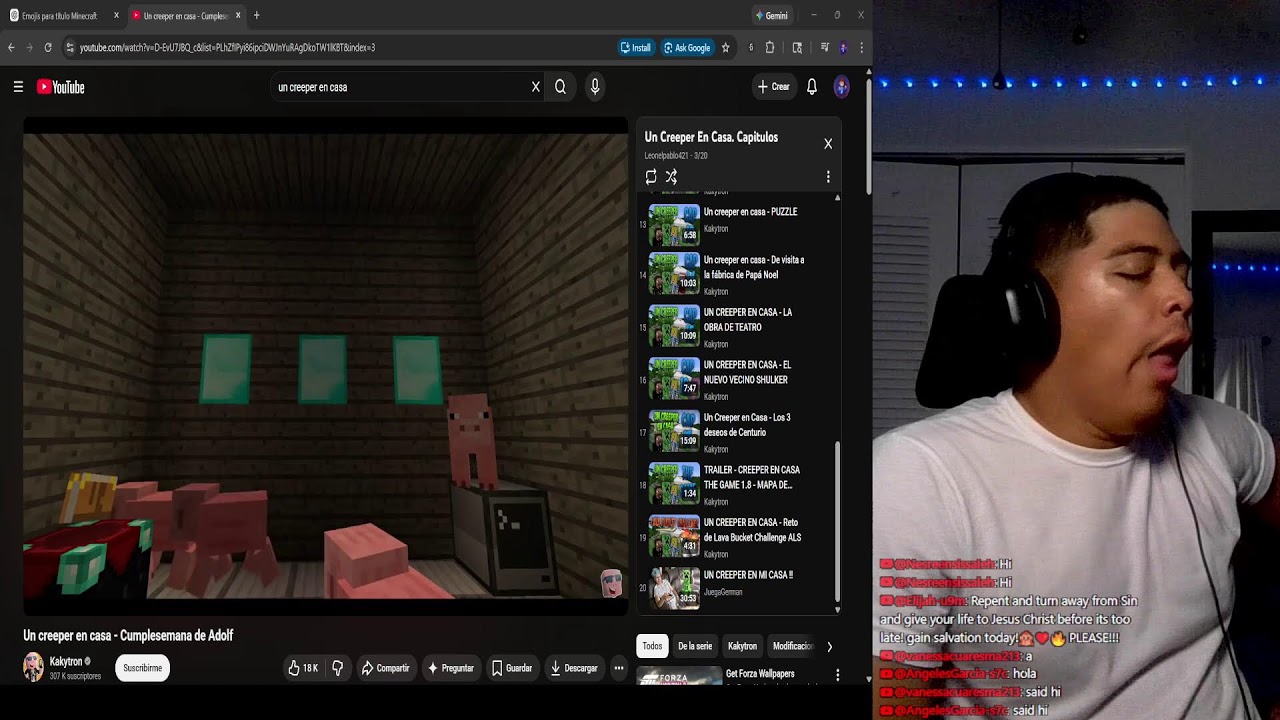Select the Todos filter chip
Screen dimensions: 1280x720
pos(652,646)
